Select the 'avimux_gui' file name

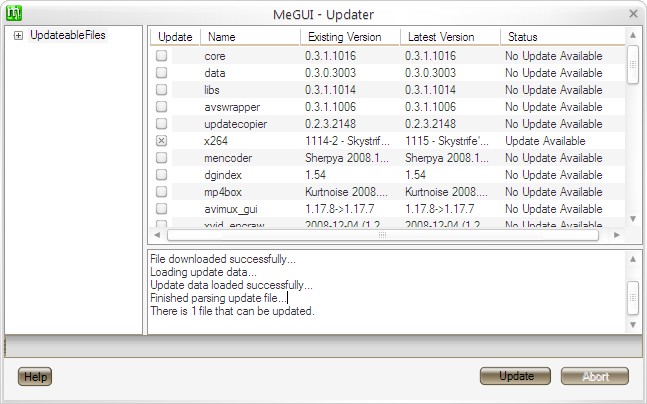(231, 209)
